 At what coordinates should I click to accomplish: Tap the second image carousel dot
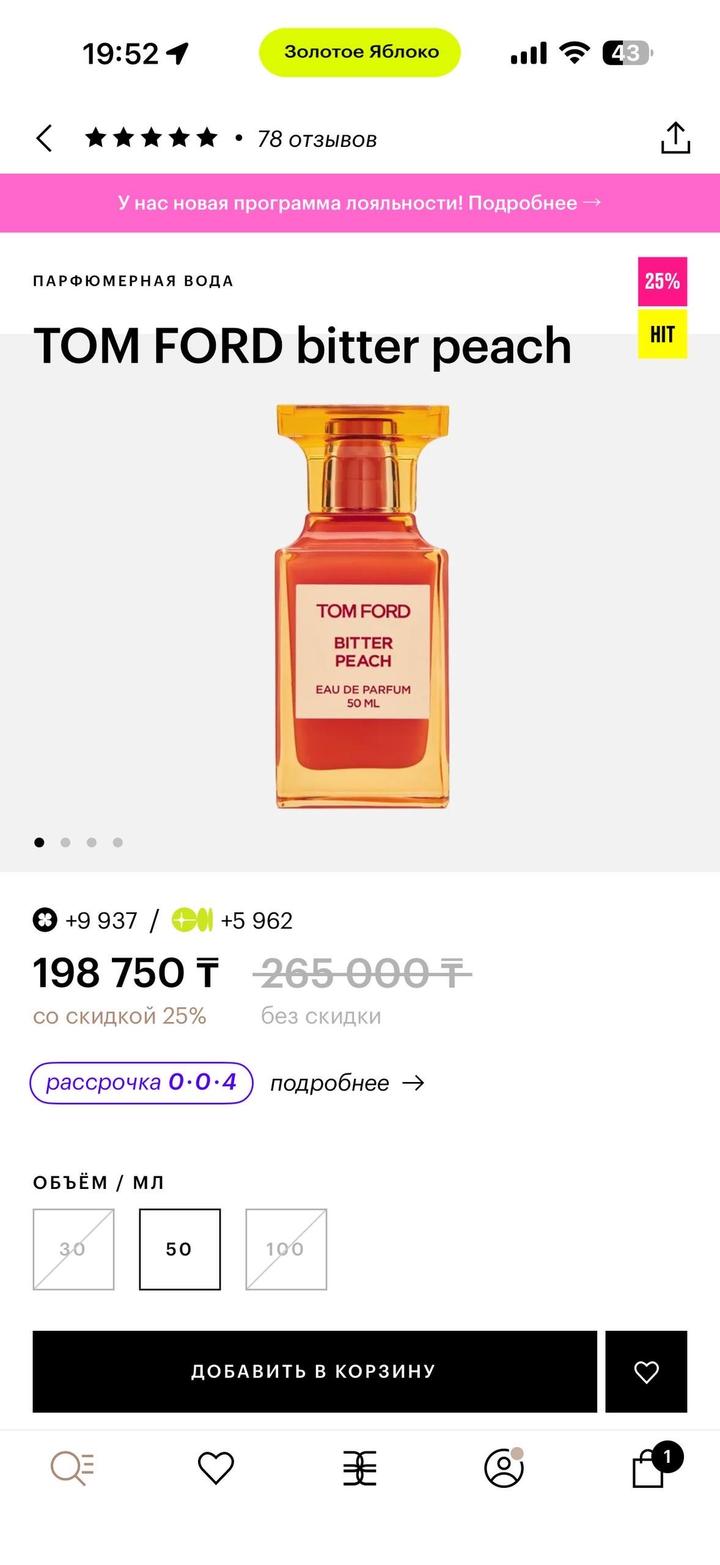coord(65,842)
